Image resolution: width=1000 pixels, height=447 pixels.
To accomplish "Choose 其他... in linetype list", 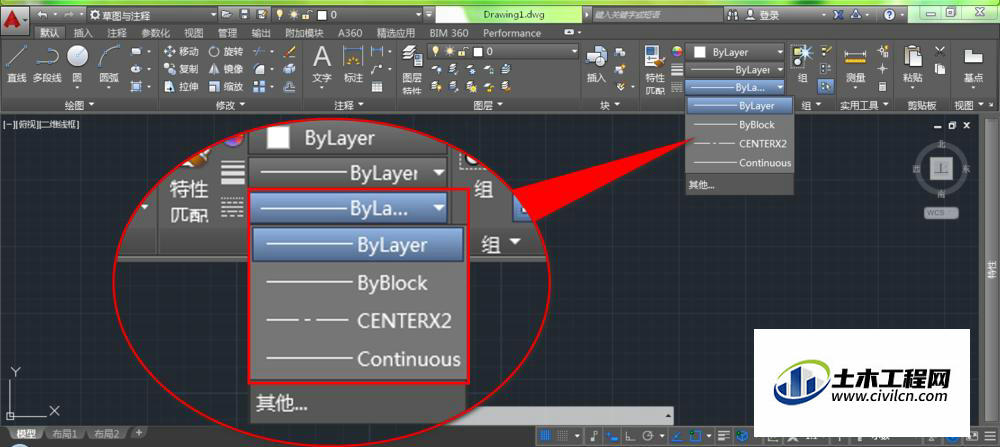I will (x=740, y=186).
